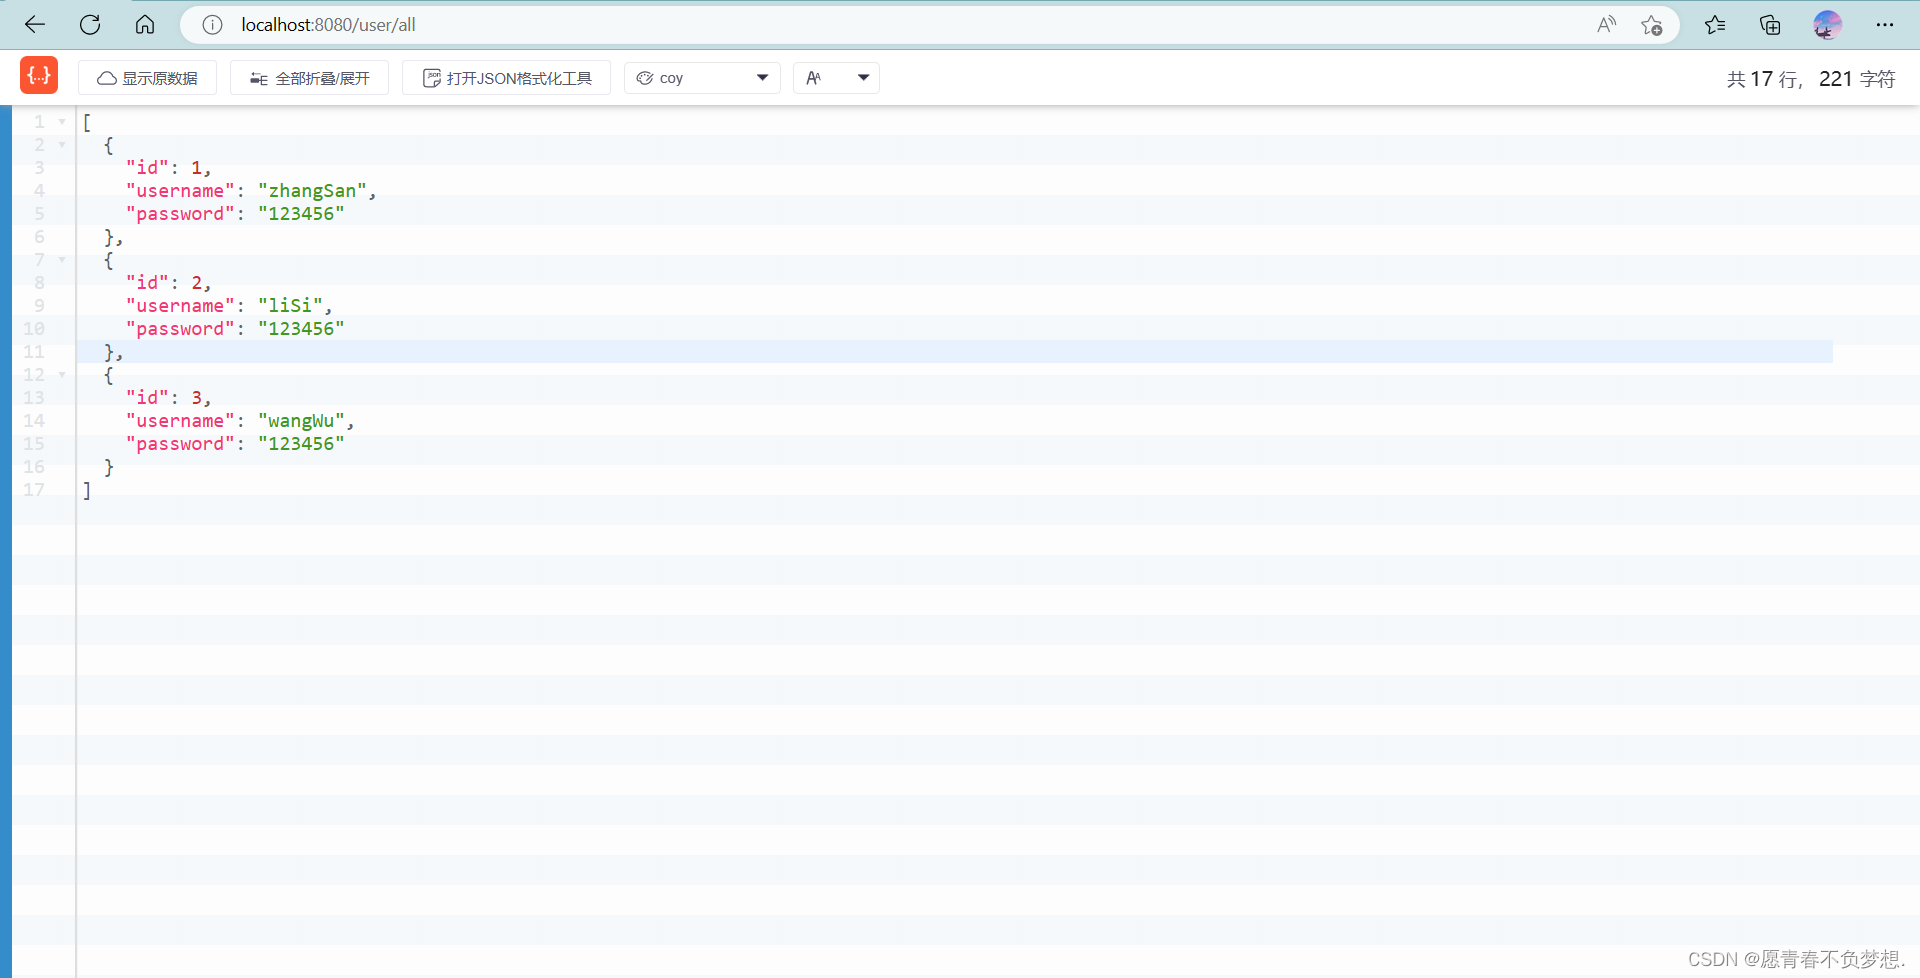This screenshot has width=1920, height=978.
Task: Click line number 17 in gutter
Action: pyautogui.click(x=34, y=490)
